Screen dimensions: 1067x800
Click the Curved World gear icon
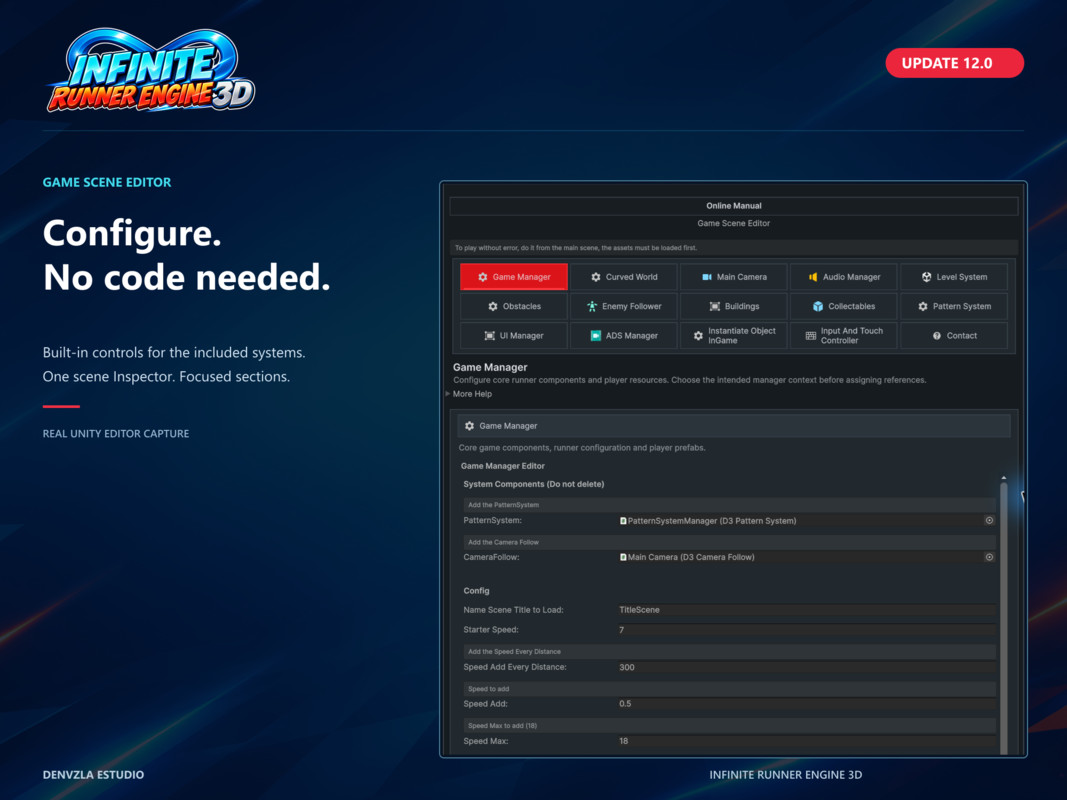point(595,277)
